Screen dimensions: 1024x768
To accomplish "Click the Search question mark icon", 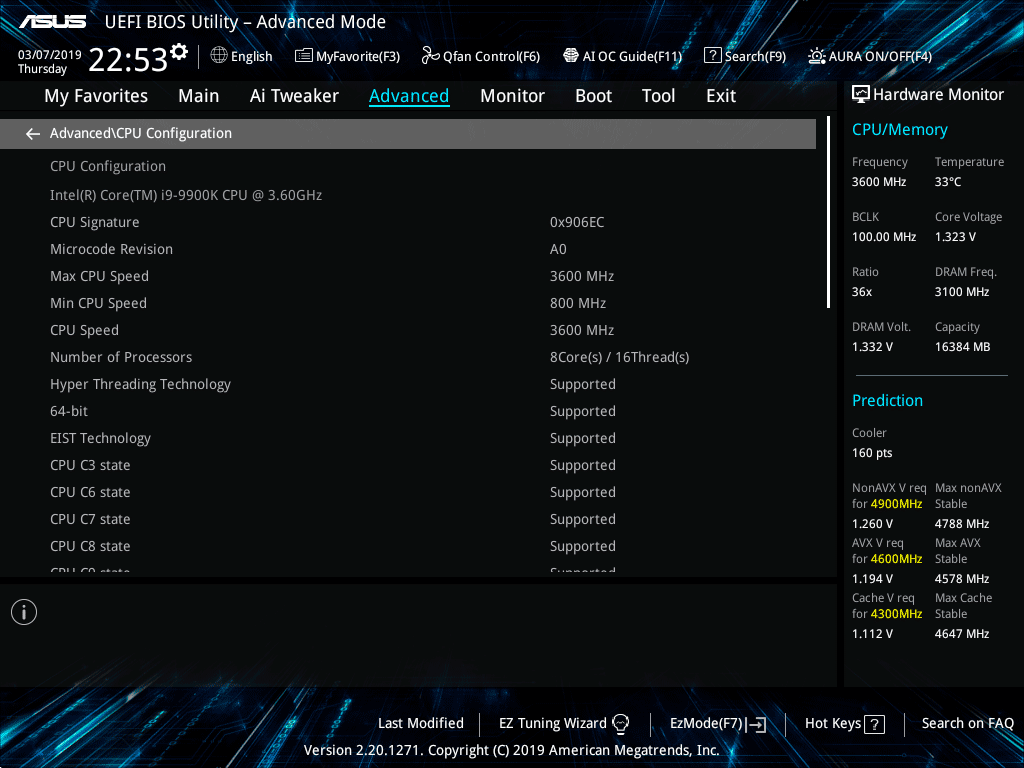I will (x=712, y=56).
